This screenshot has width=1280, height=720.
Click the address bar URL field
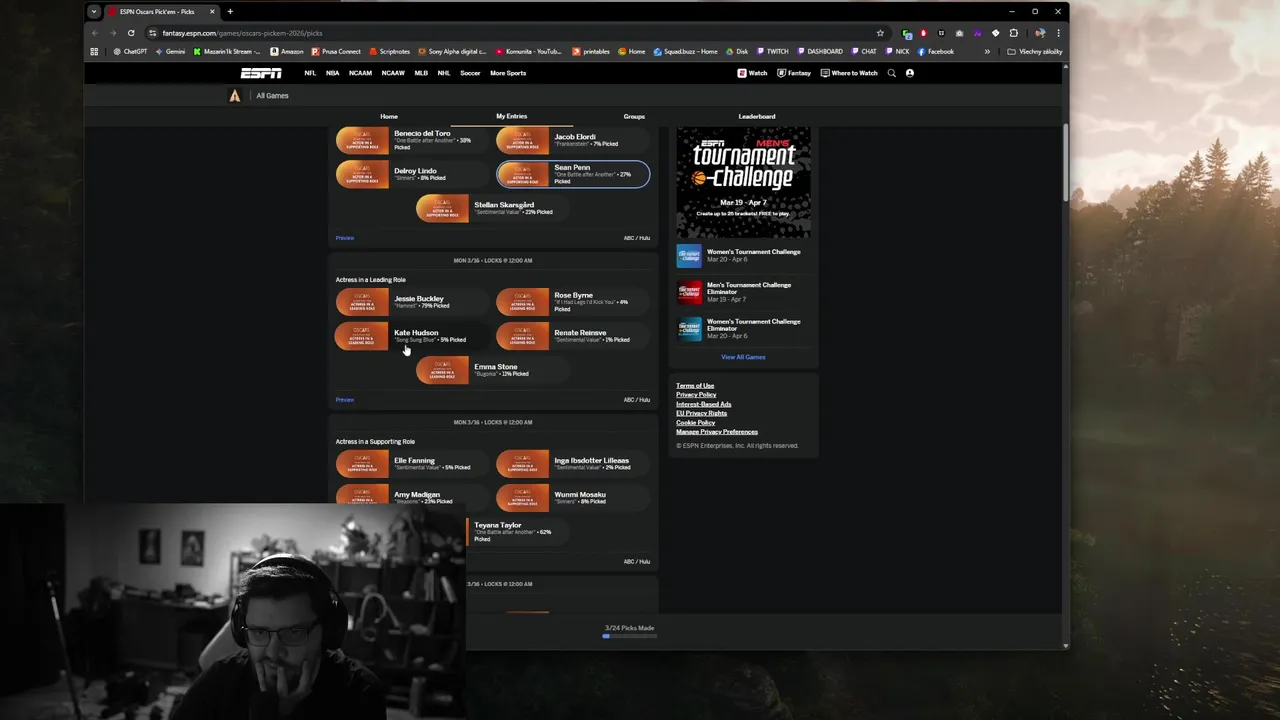(510, 33)
